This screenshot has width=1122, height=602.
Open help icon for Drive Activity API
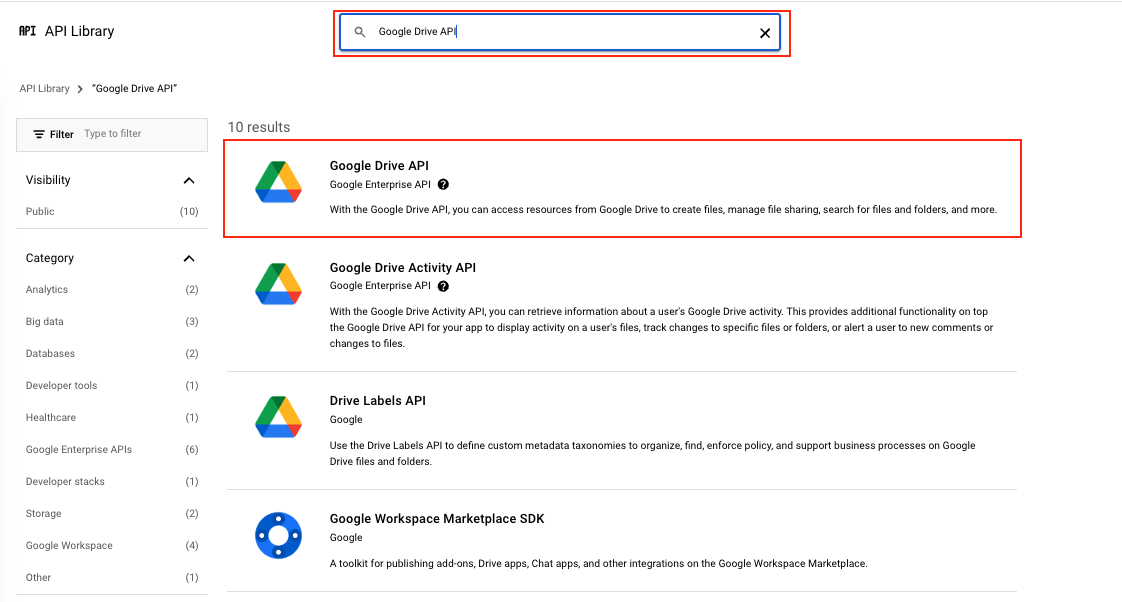tap(444, 286)
